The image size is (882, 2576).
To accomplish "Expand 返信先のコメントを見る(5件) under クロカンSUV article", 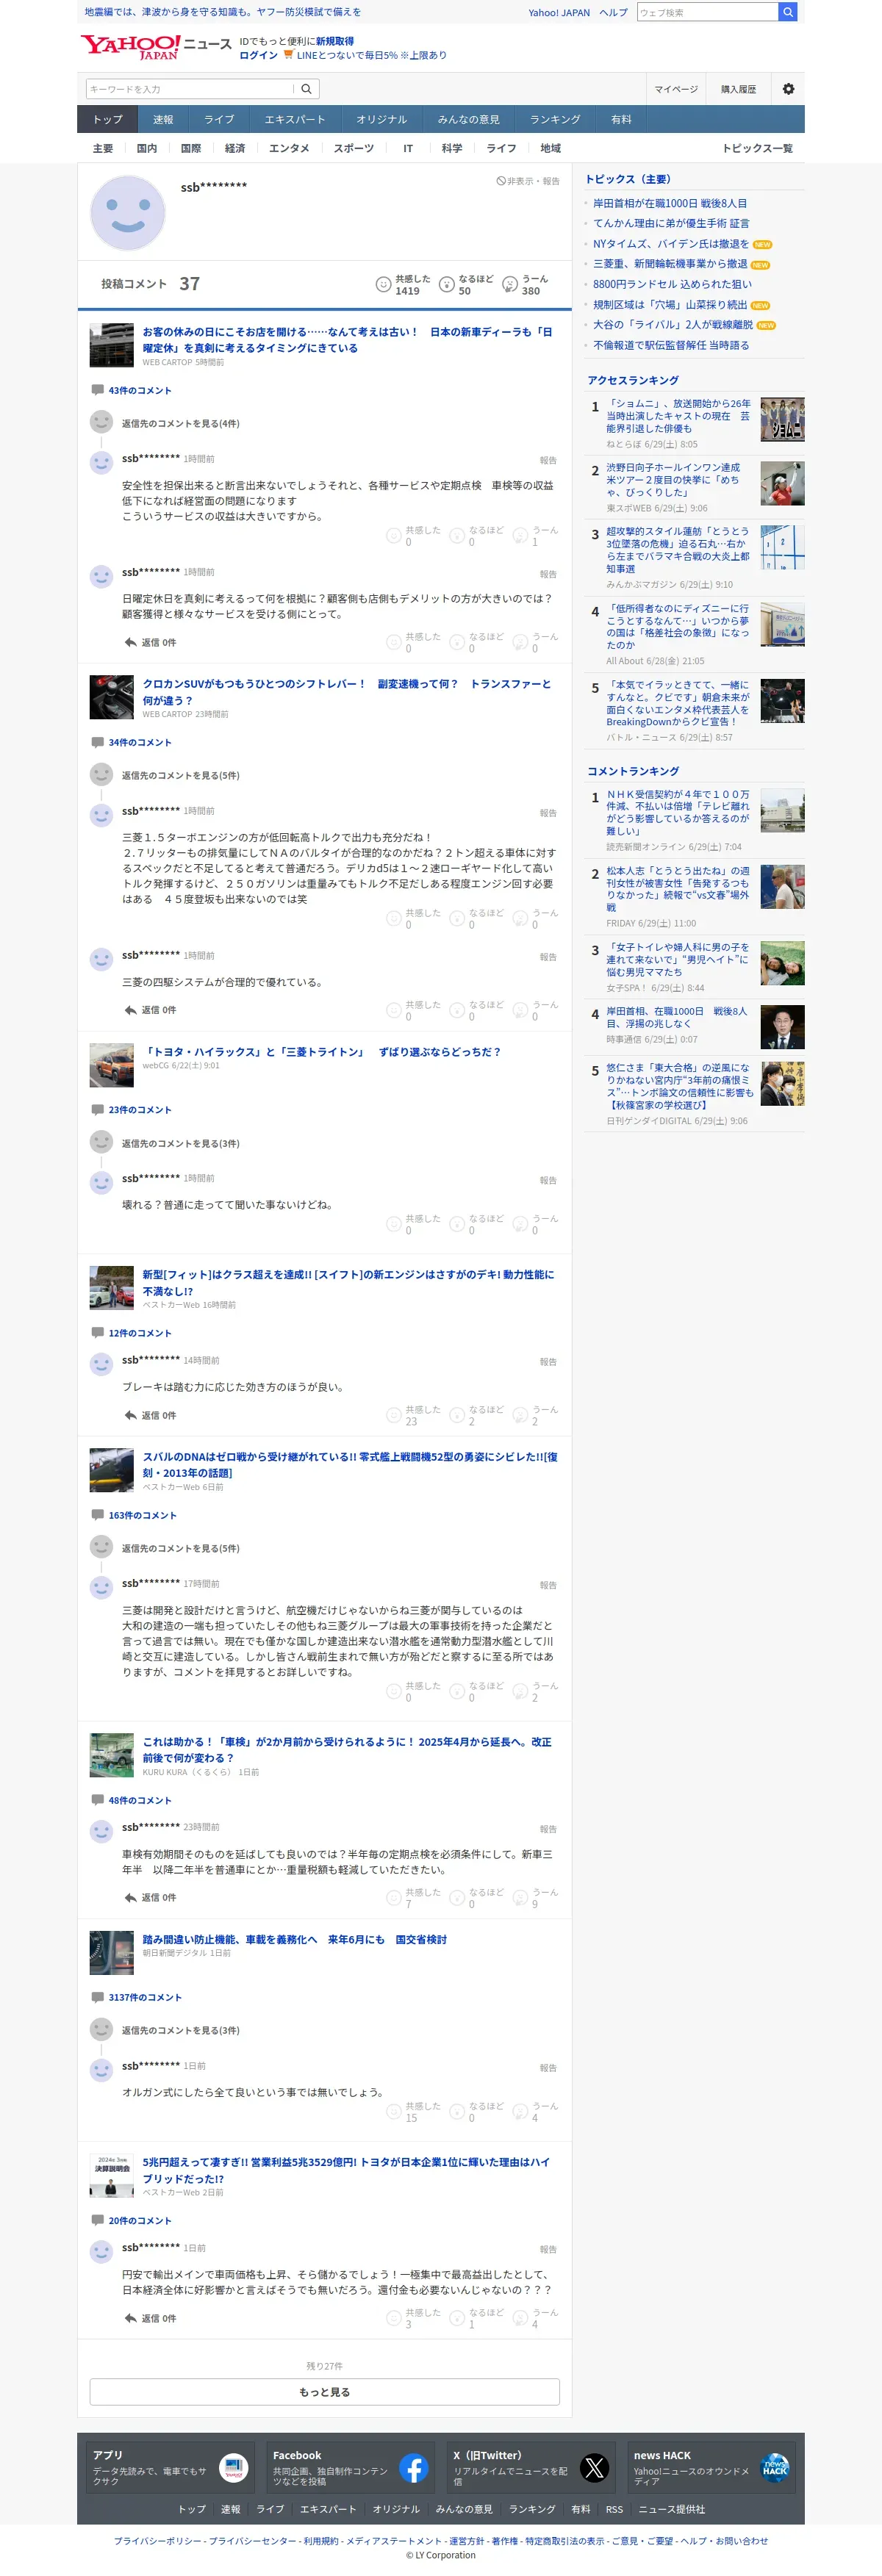I will (180, 775).
